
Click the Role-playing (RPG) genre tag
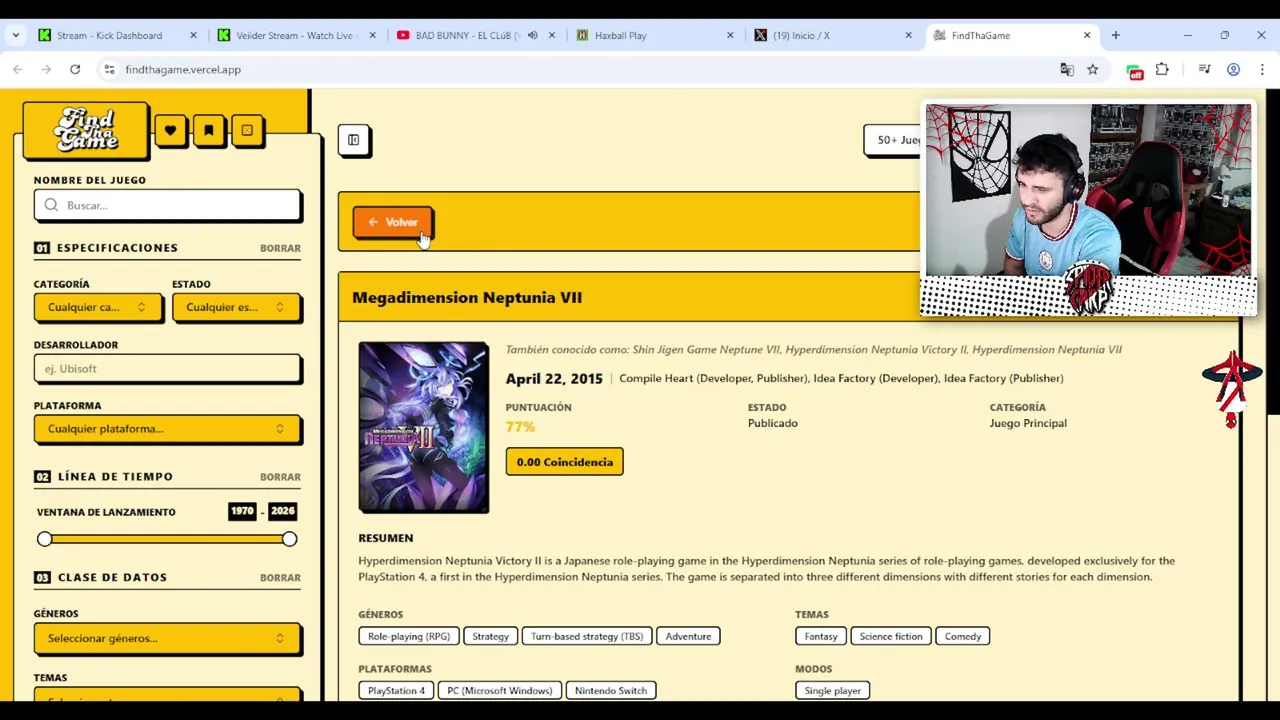(x=408, y=636)
